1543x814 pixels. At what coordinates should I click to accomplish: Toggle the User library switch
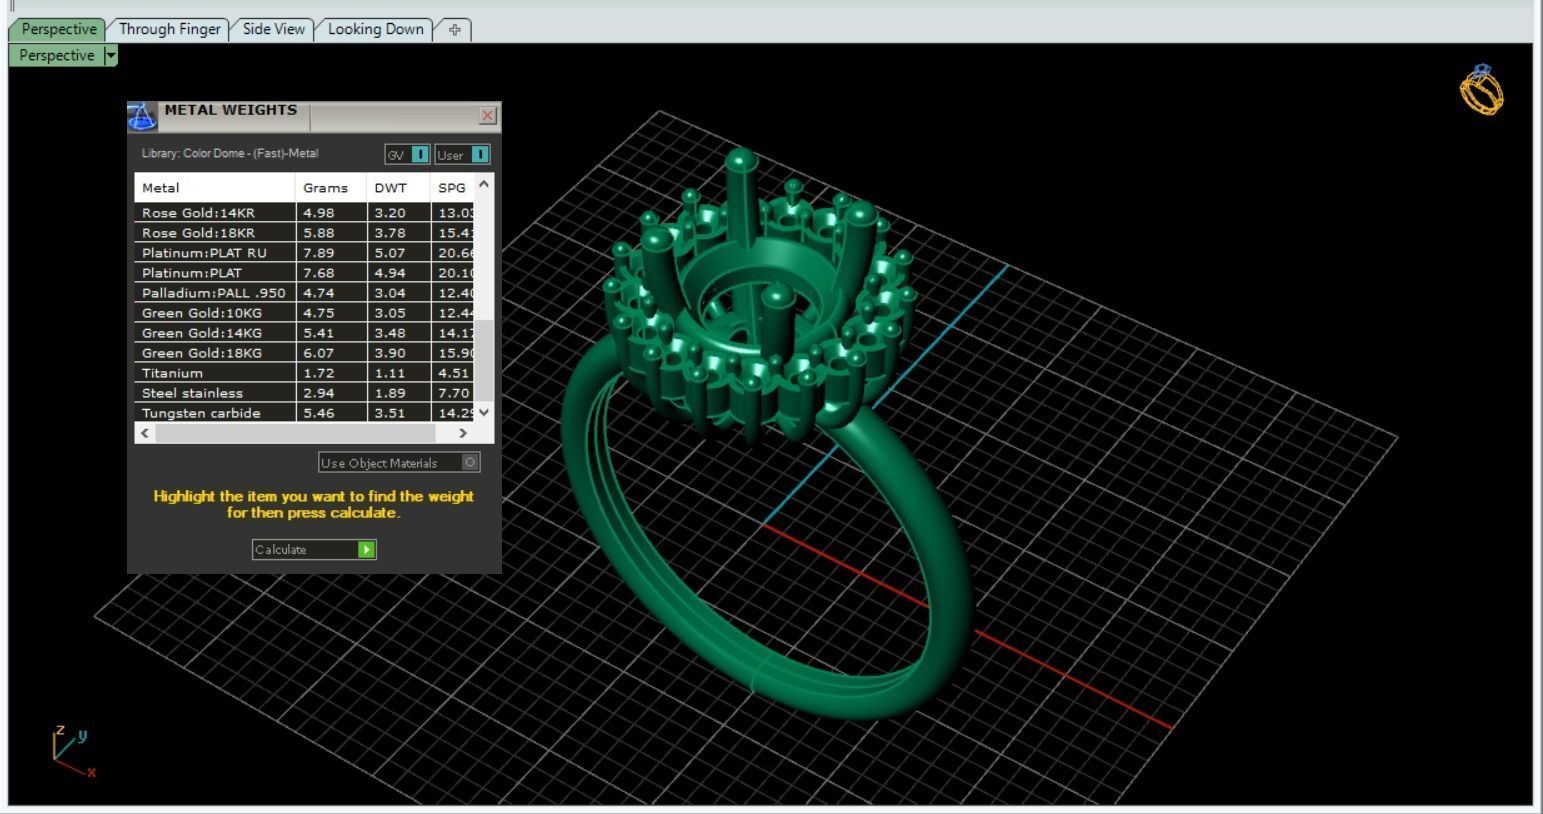pos(480,155)
